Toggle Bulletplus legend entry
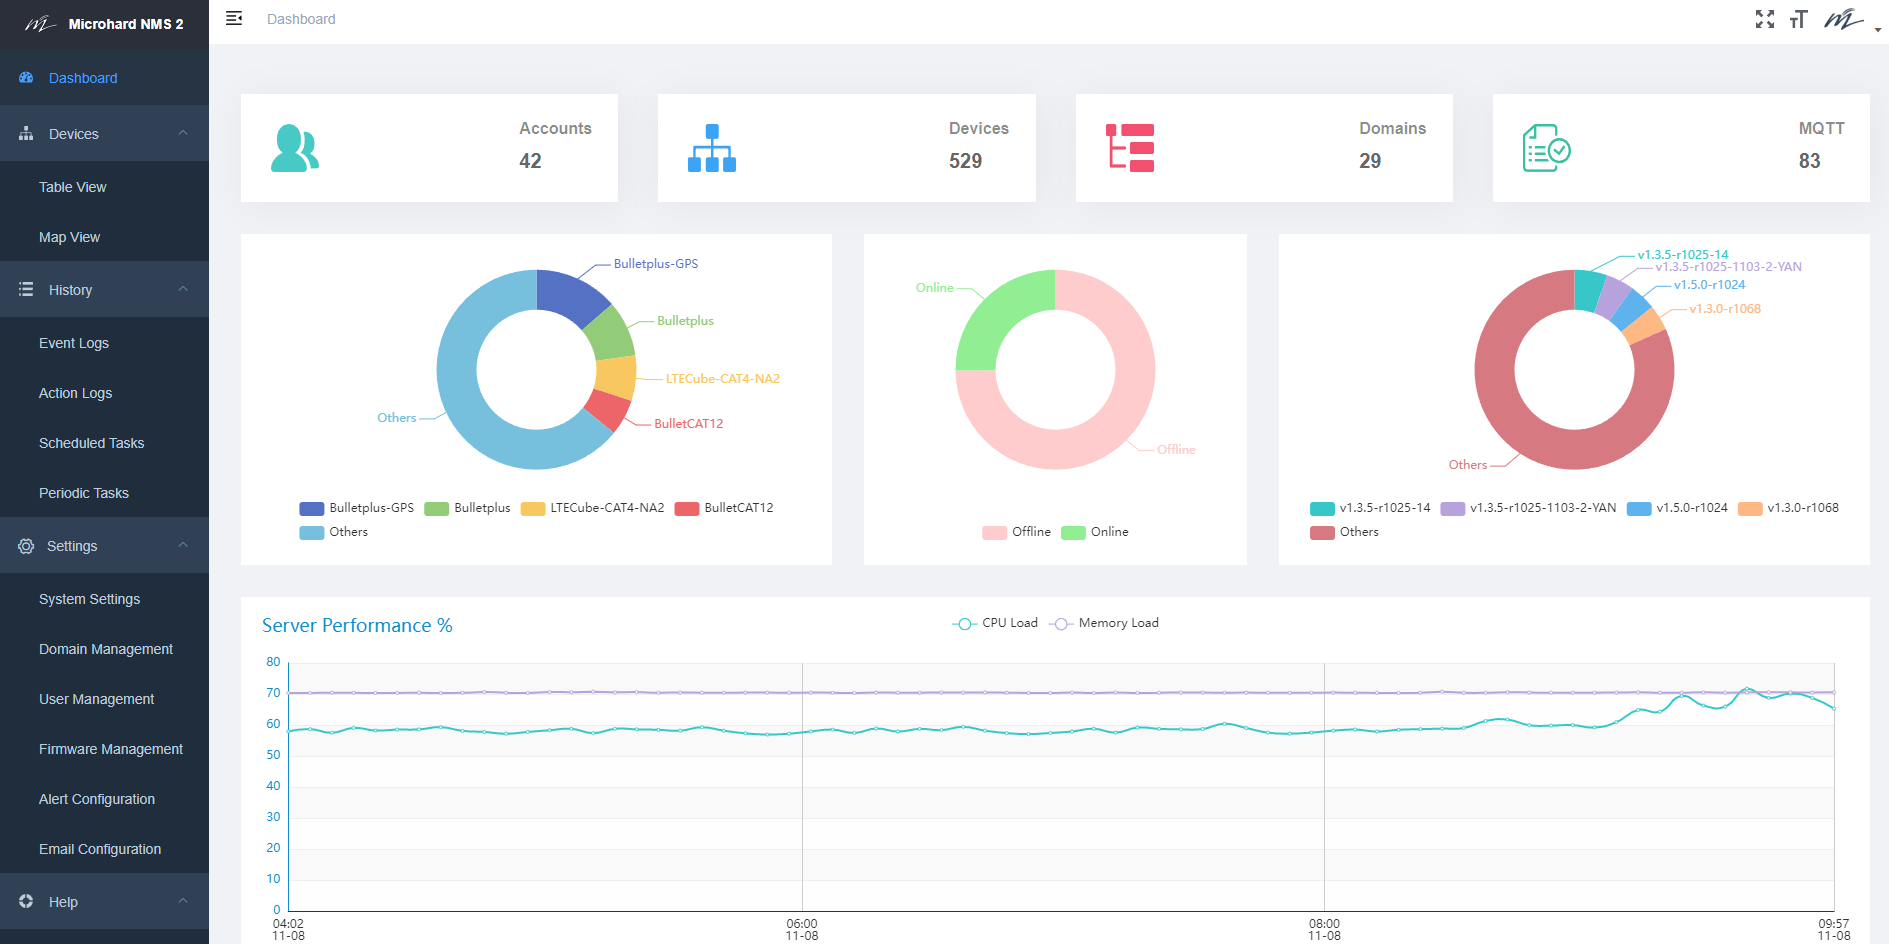 click(467, 508)
